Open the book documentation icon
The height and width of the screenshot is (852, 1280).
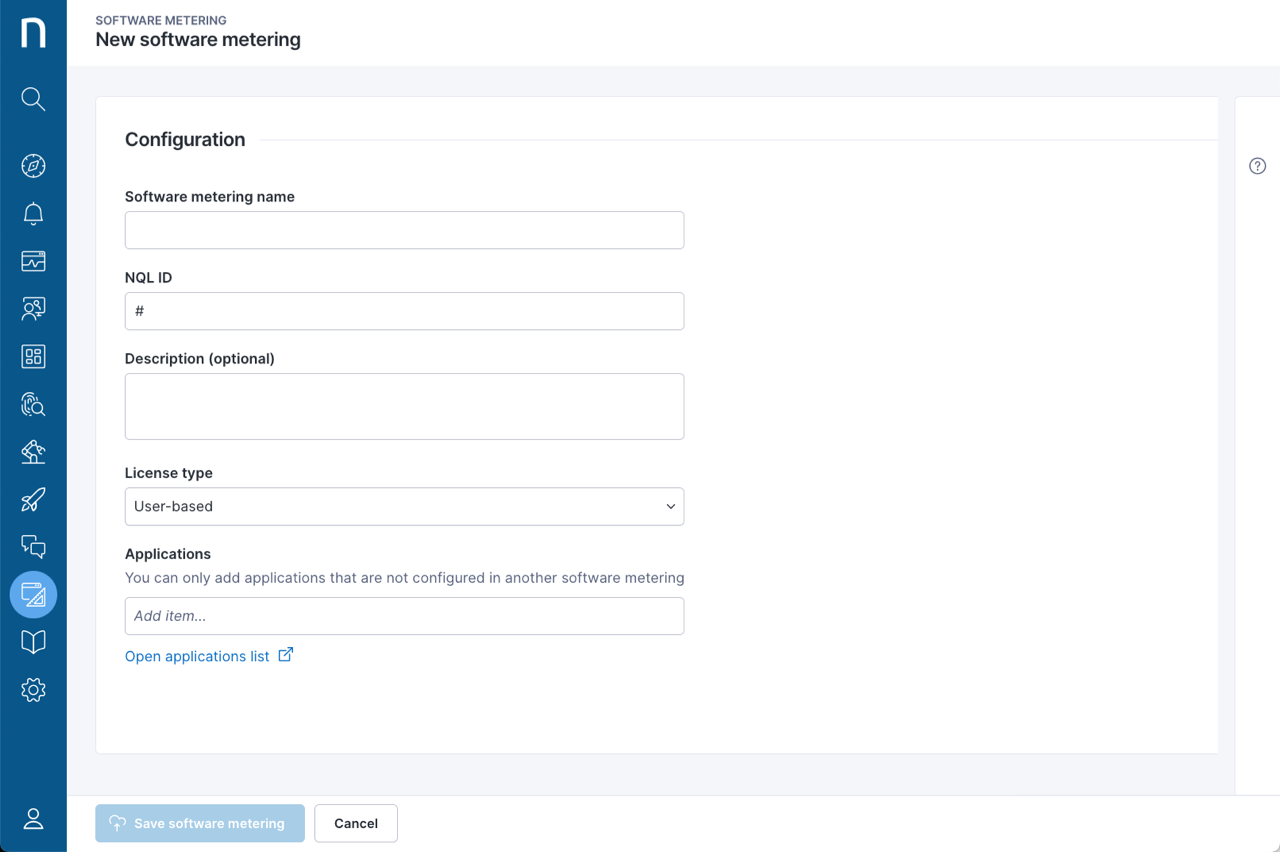point(33,642)
